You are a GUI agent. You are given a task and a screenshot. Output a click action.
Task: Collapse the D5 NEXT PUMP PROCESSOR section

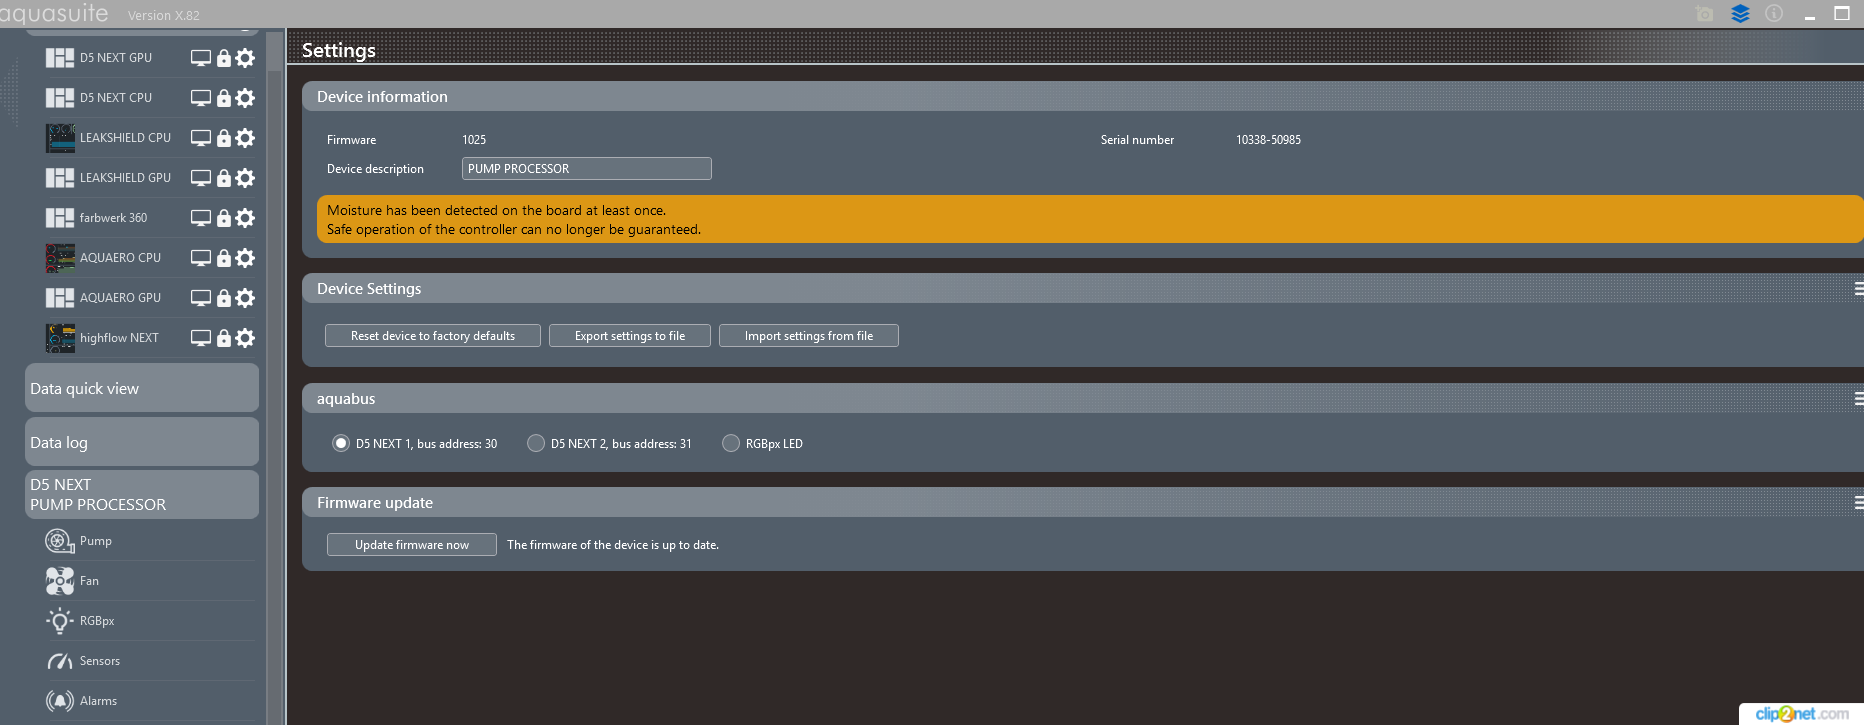(x=142, y=495)
